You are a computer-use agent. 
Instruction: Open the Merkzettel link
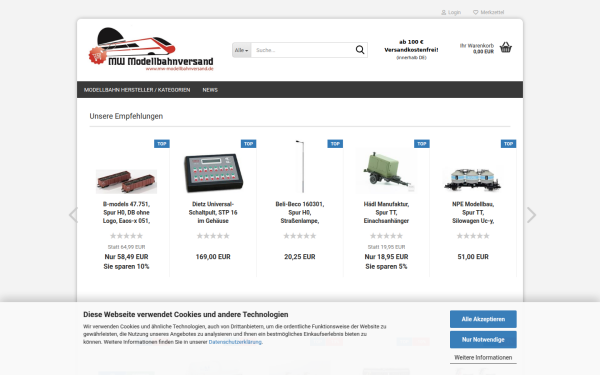[492, 13]
